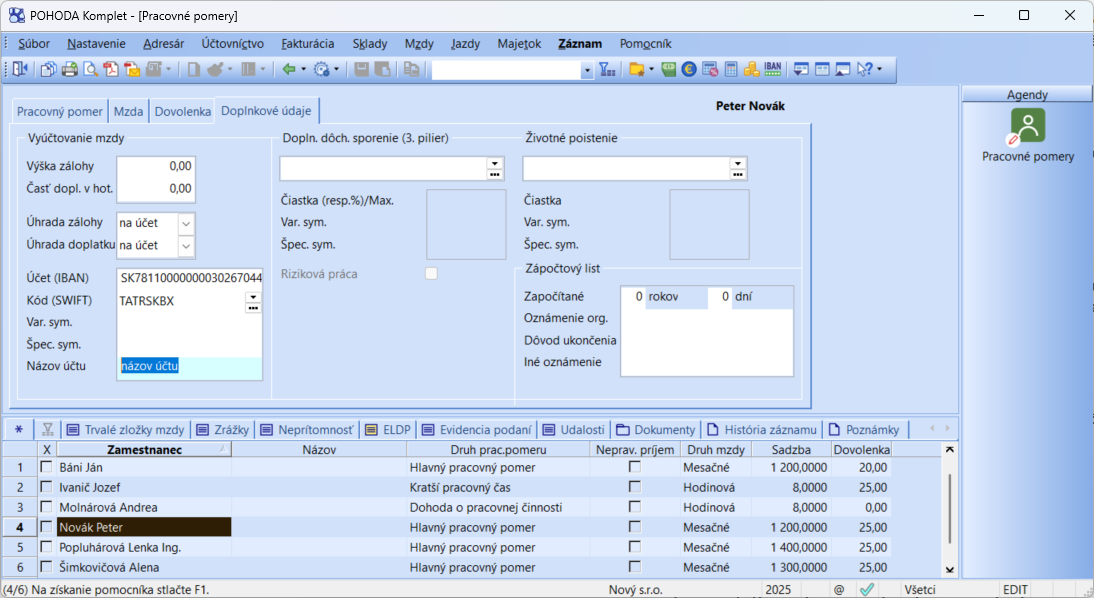Toggle the Riziková práca checkbox
Screen dimensions: 1094x598
[x=431, y=274]
